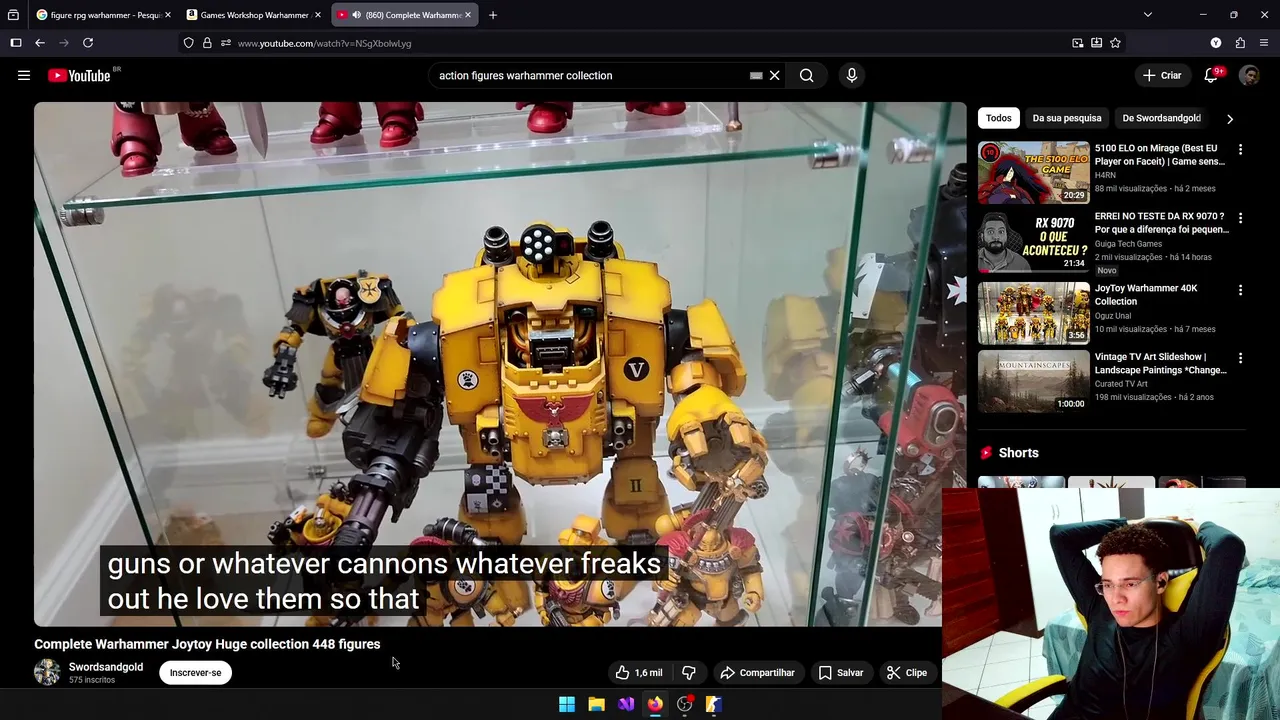Toggle the browser sidebar icon
The height and width of the screenshot is (720, 1280).
pos(16,43)
